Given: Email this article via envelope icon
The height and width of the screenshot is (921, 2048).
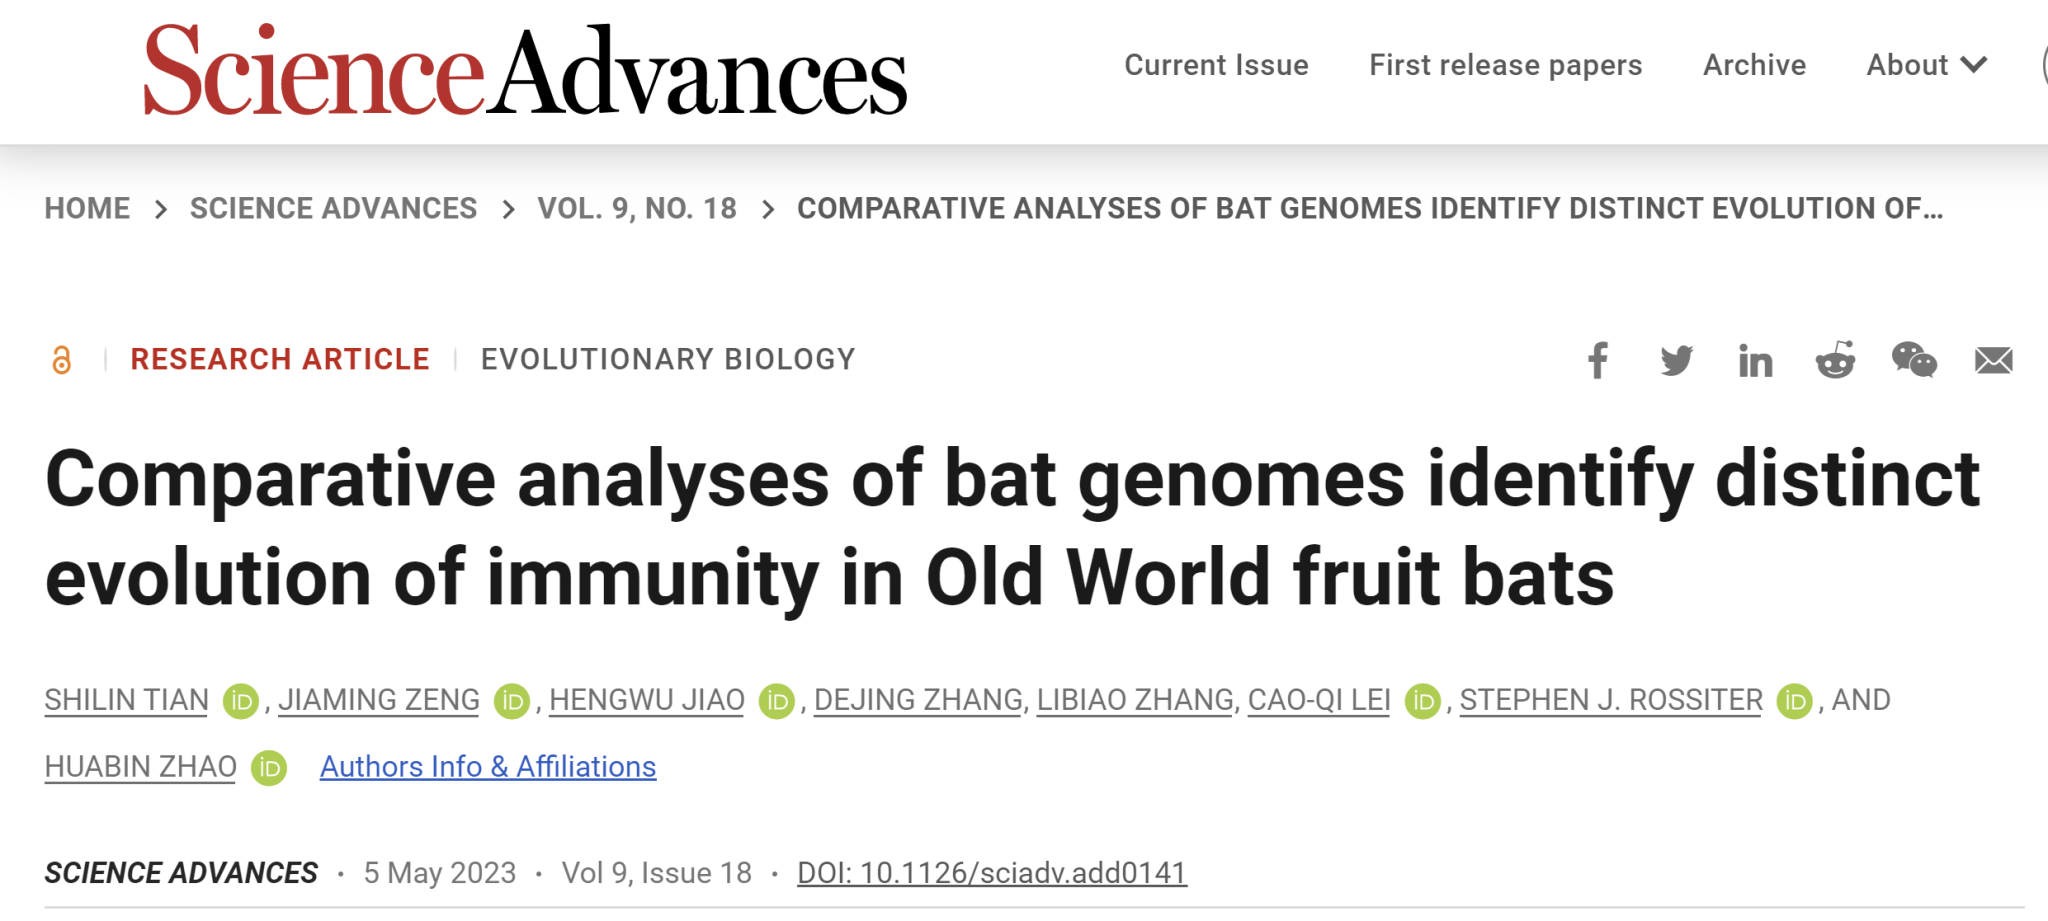Looking at the screenshot, I should pos(1993,361).
